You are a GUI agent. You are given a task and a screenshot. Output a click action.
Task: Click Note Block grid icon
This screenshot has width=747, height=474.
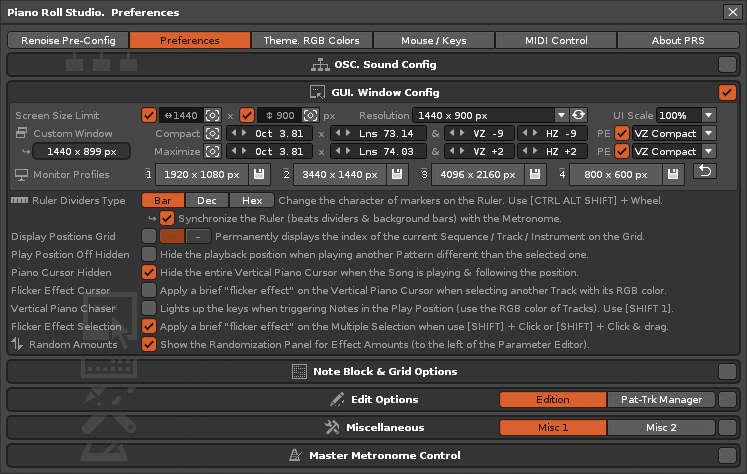point(299,372)
